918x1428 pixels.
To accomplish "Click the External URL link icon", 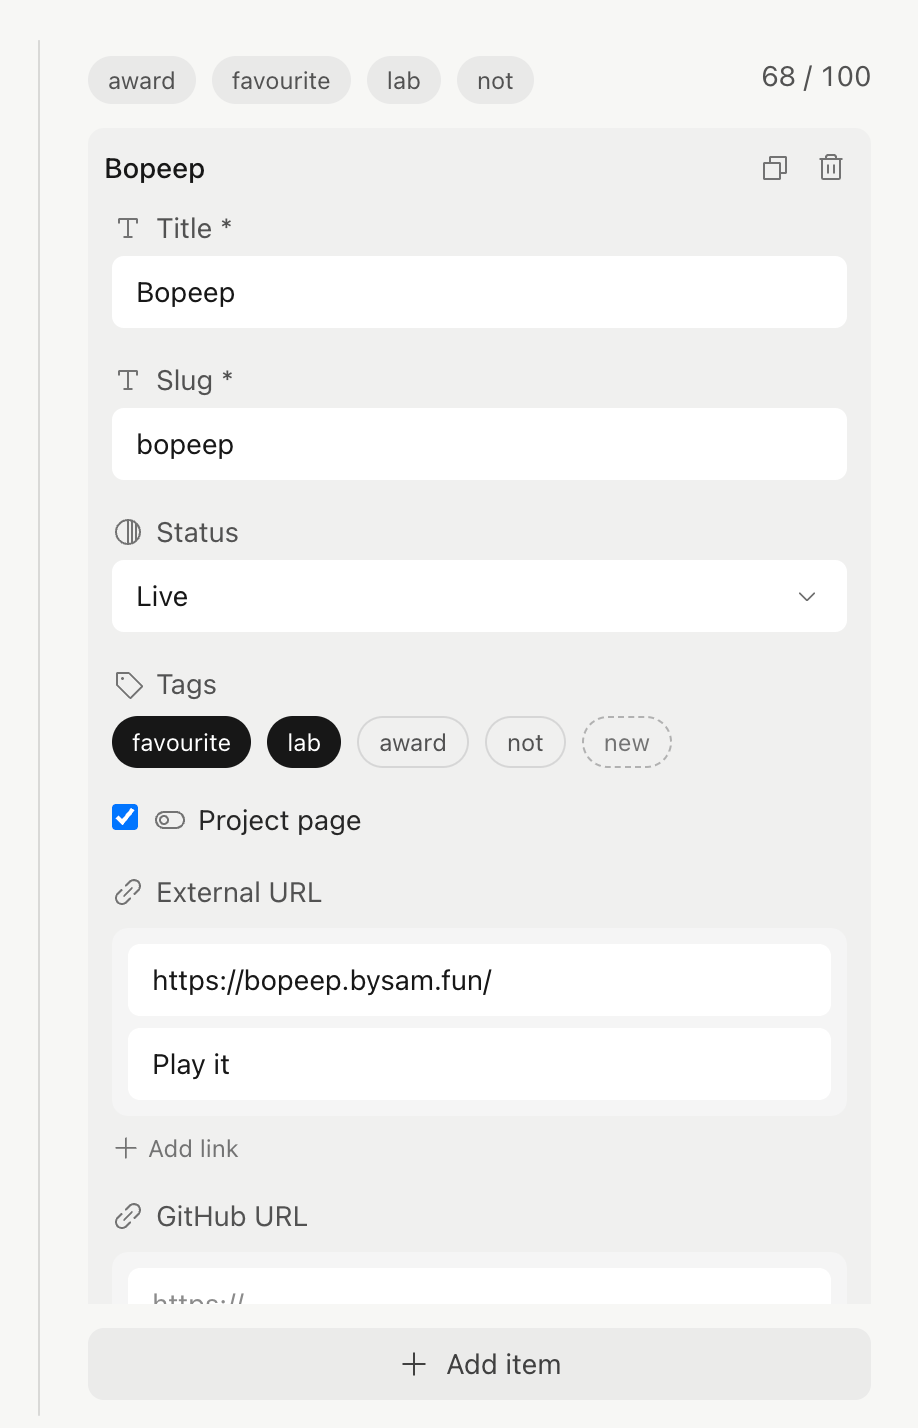I will pyautogui.click(x=128, y=893).
